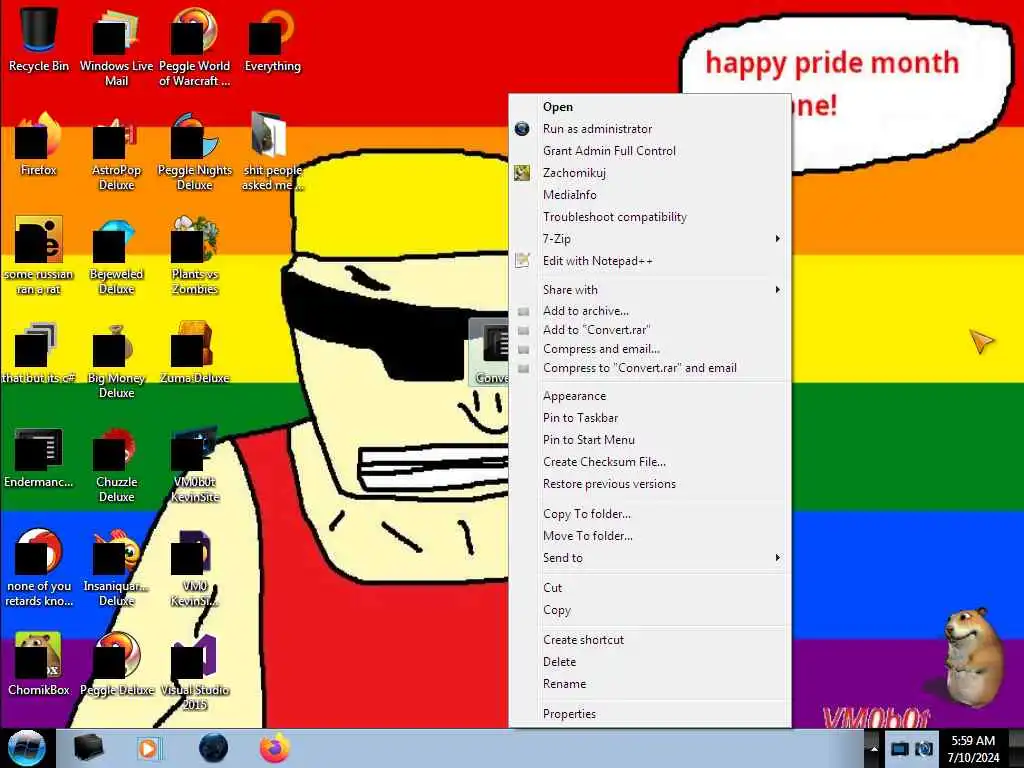Open ChomikBox desktop shortcut
Viewport: 1024px width, 768px height.
(39, 664)
